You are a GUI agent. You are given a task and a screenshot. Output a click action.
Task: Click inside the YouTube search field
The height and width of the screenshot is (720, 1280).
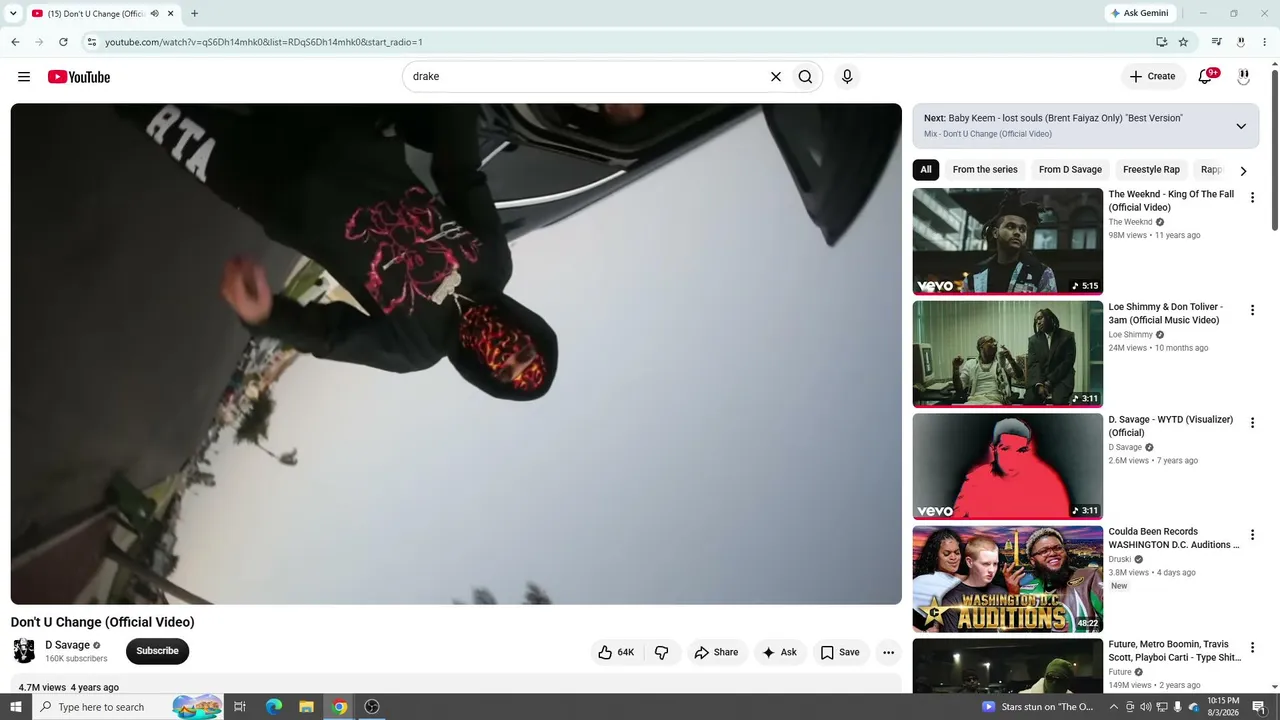click(585, 77)
